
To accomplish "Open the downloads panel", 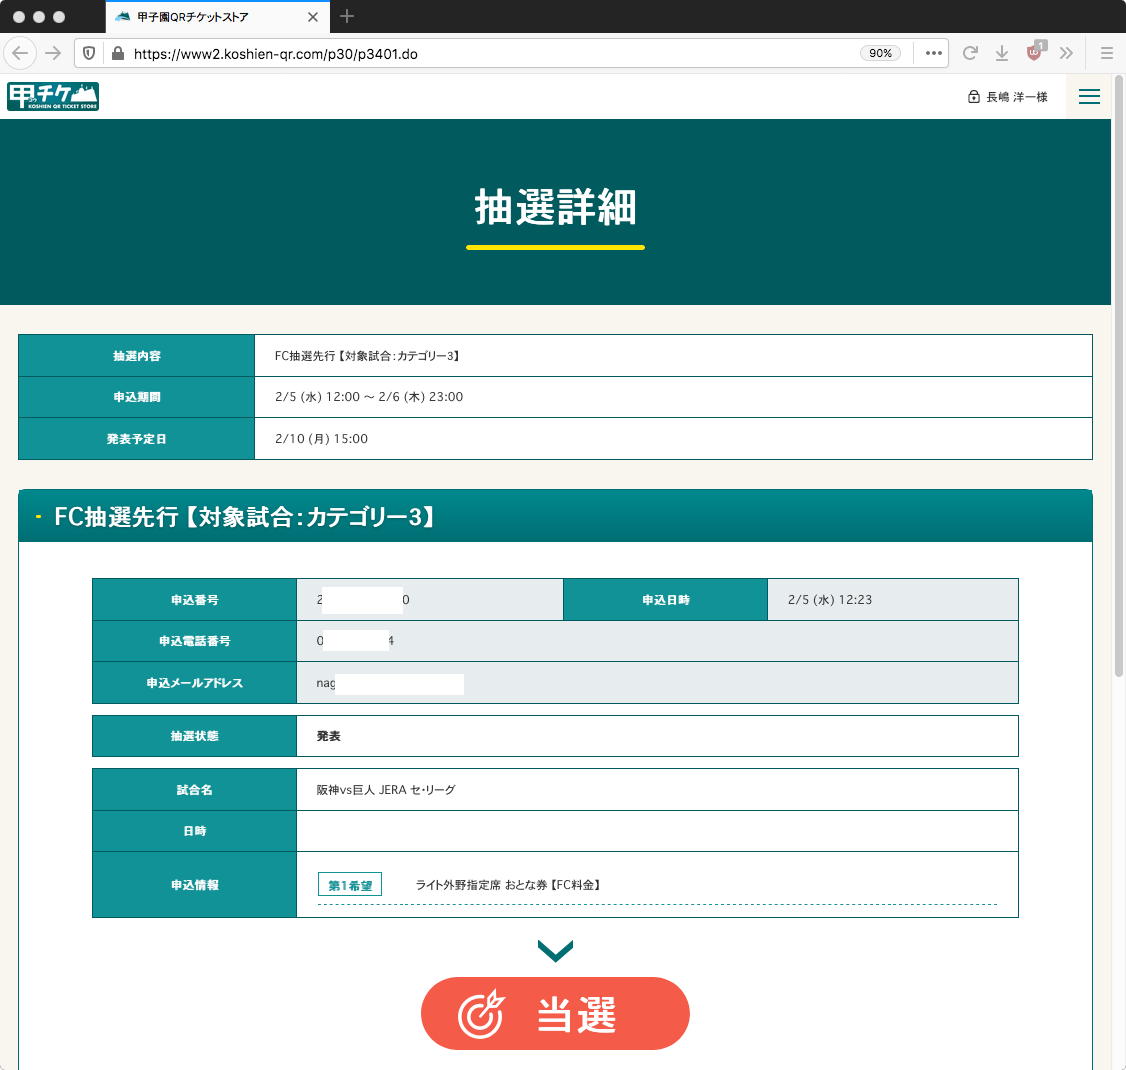I will point(1002,53).
